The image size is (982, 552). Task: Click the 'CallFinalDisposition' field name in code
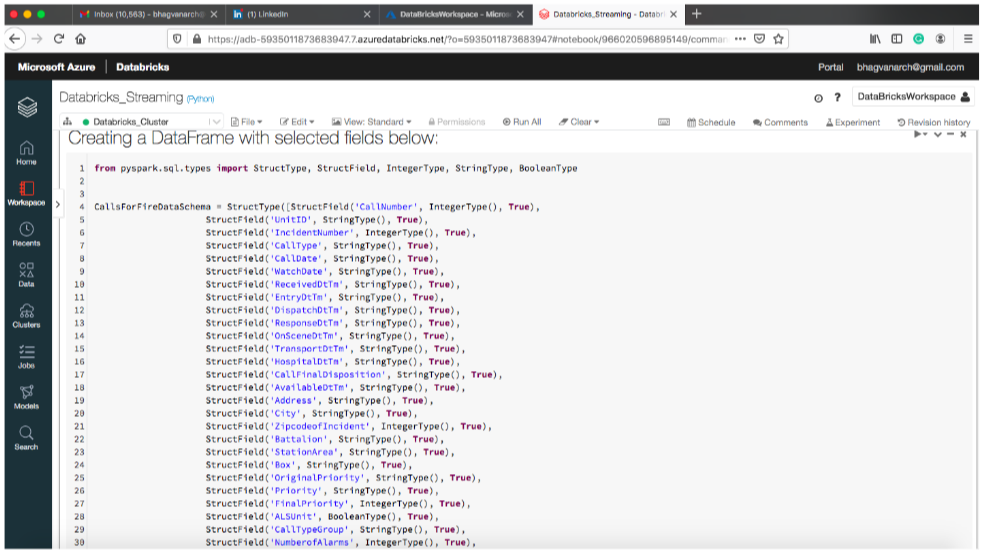pyautogui.click(x=328, y=375)
